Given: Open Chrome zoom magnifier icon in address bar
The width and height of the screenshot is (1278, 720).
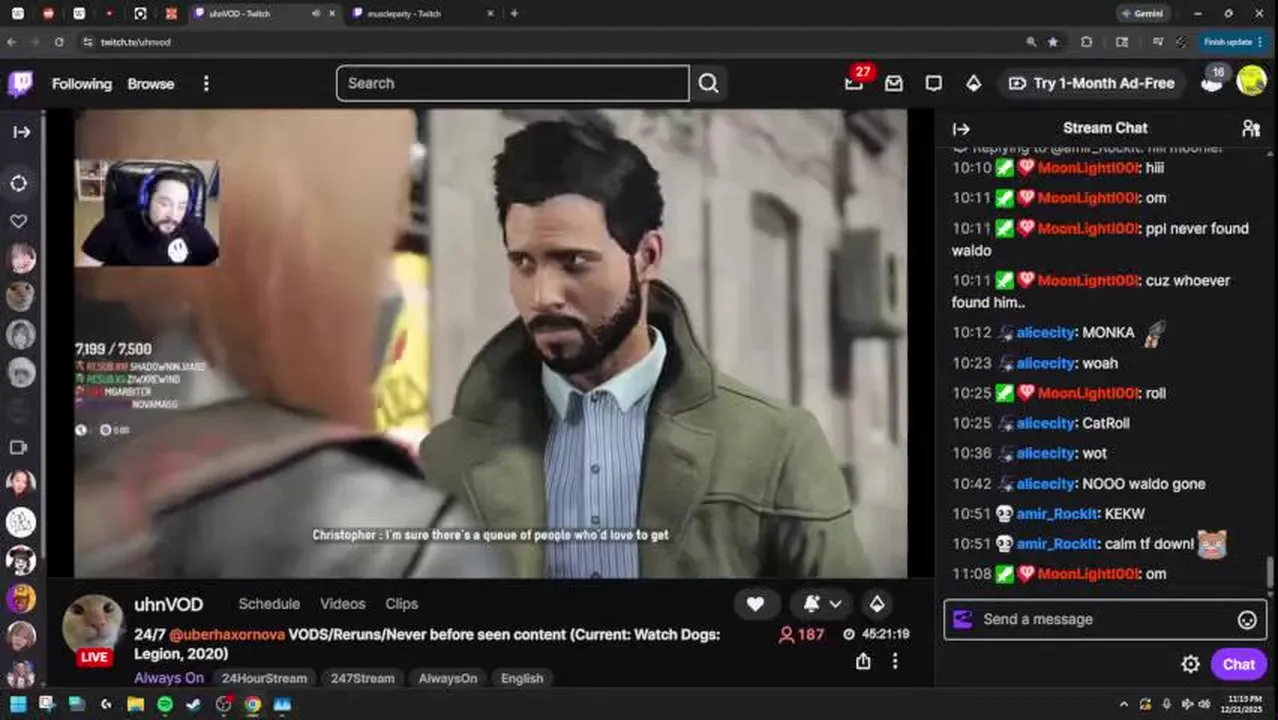Looking at the screenshot, I should [1031, 42].
